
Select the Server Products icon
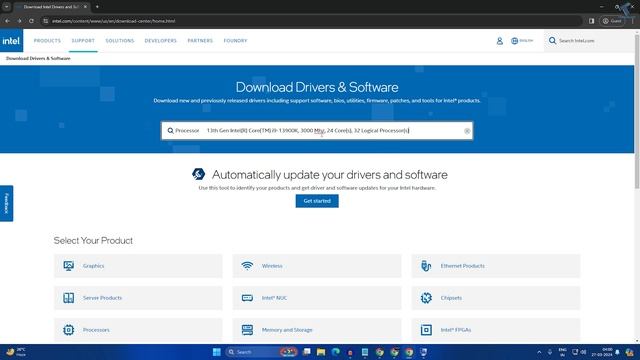(69, 298)
